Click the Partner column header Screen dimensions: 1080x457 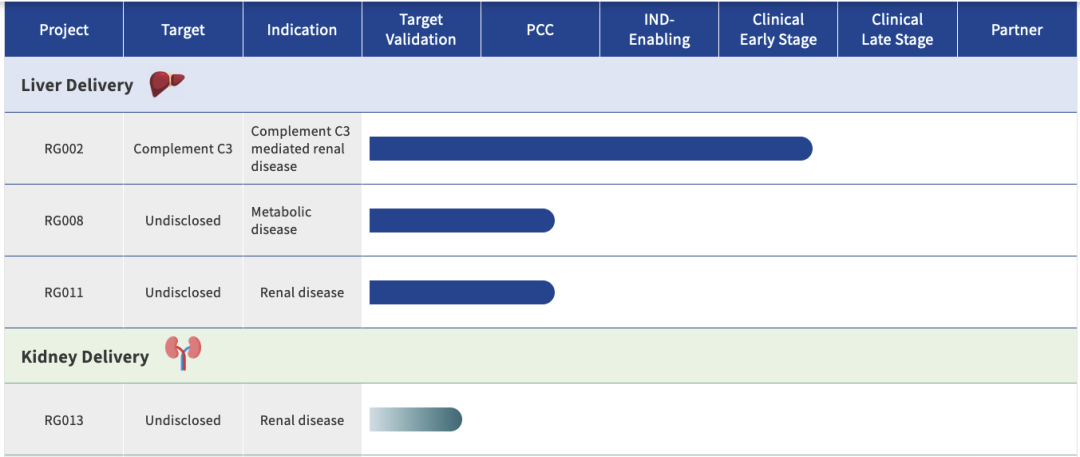tap(1017, 30)
